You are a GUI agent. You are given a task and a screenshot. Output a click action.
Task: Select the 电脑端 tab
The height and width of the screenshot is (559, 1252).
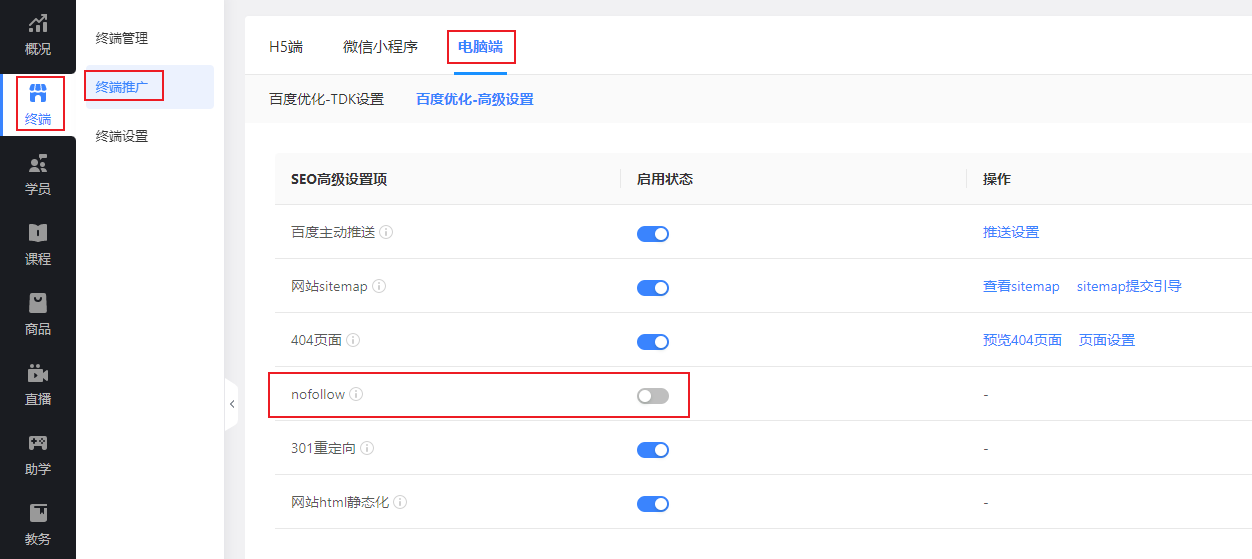[480, 46]
